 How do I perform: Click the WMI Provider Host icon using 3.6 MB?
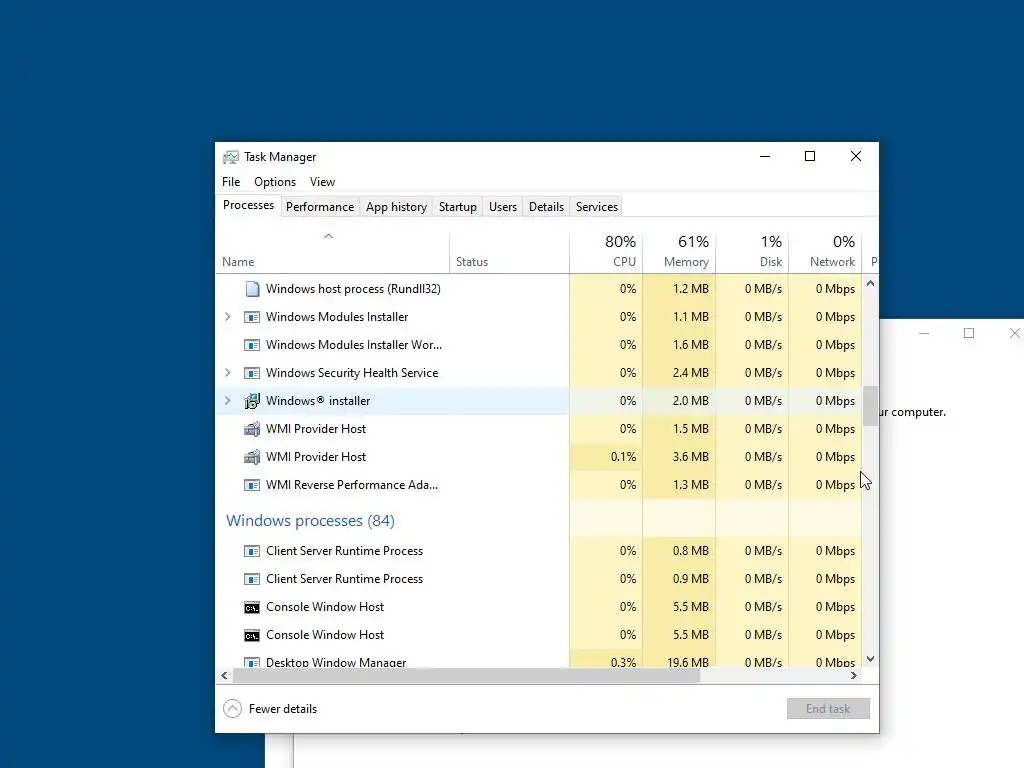pos(252,457)
